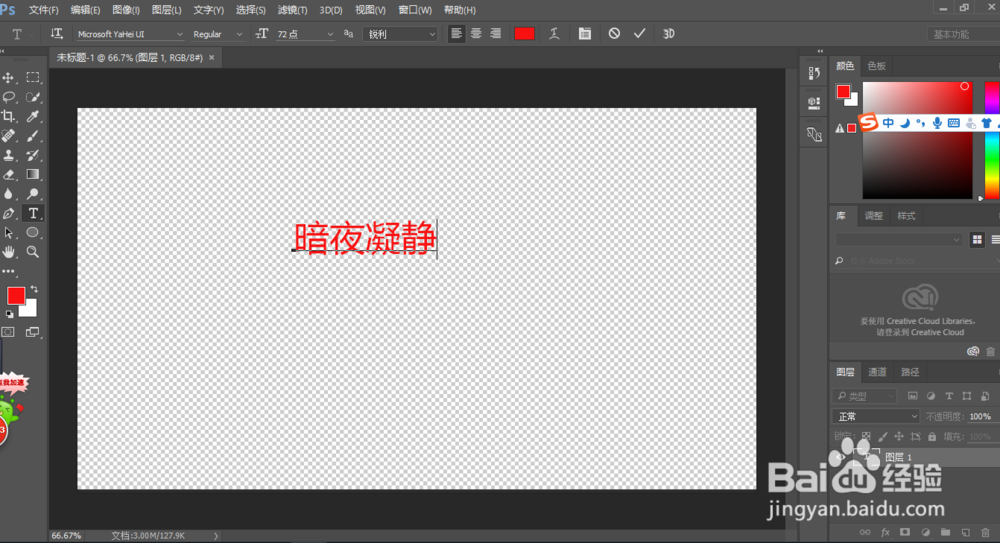
Task: Open the extra tools ellipsis menu
Action: click(8, 271)
